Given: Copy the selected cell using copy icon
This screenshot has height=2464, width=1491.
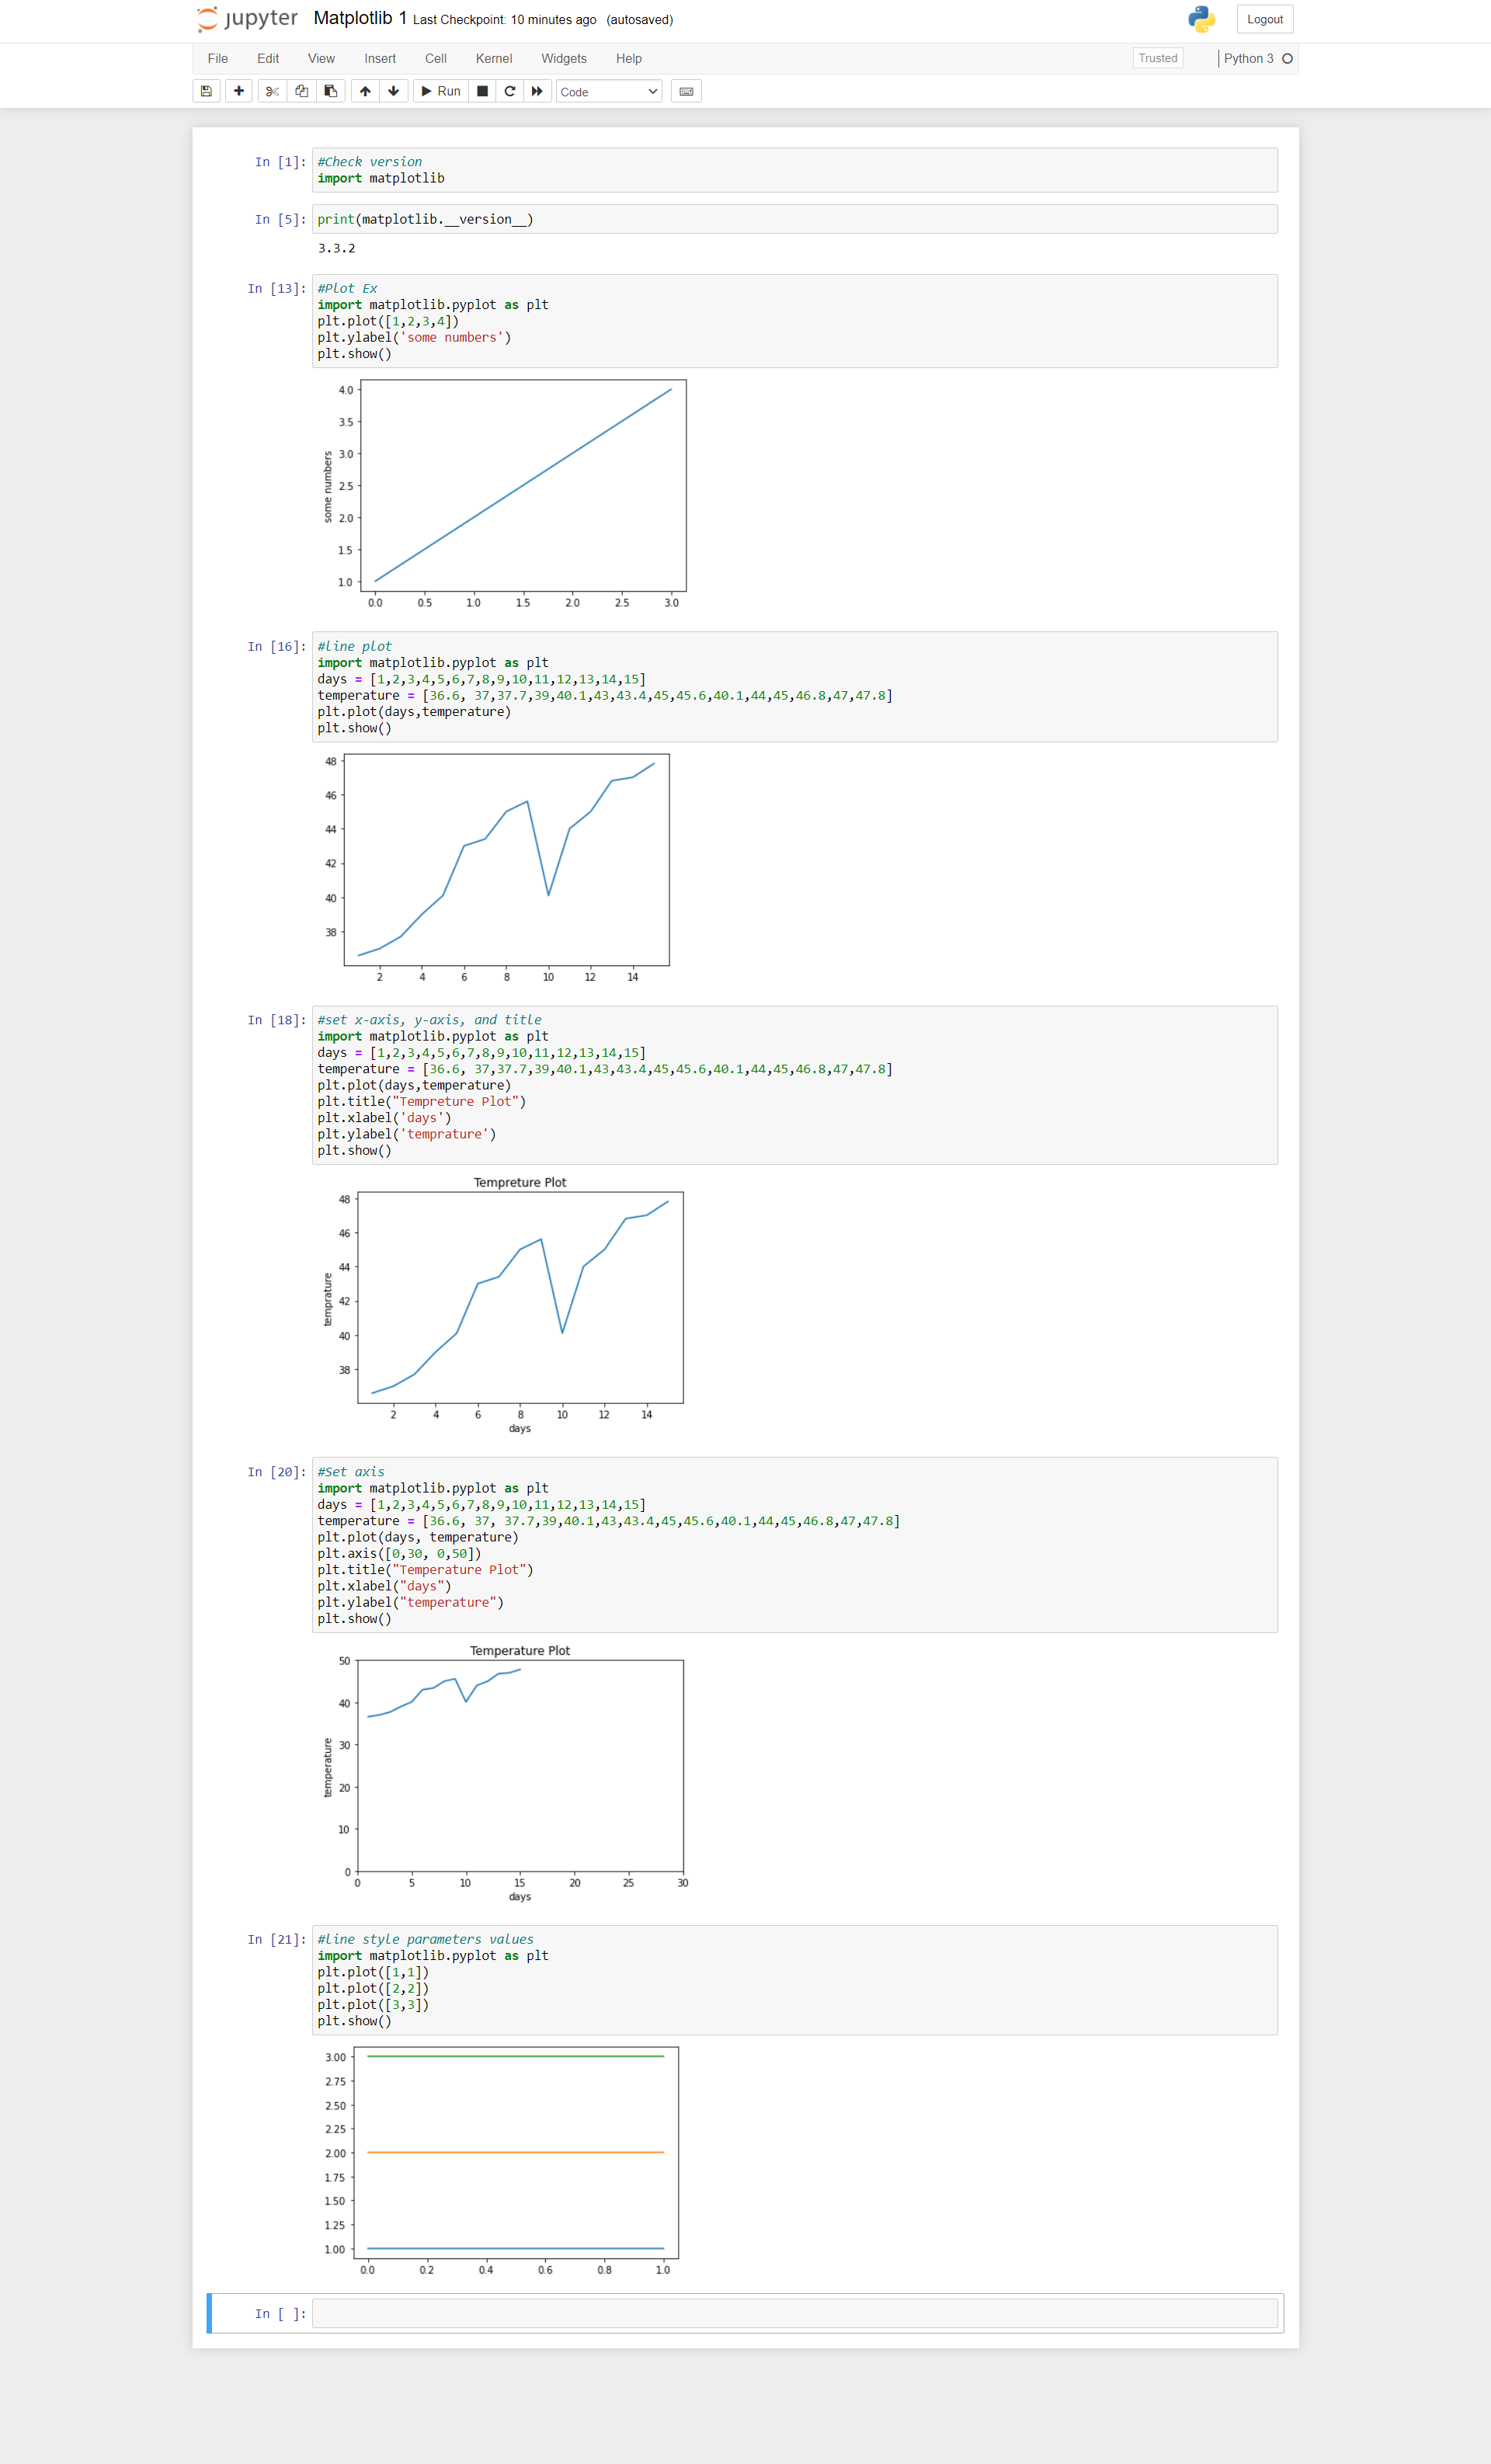Looking at the screenshot, I should pyautogui.click(x=302, y=91).
